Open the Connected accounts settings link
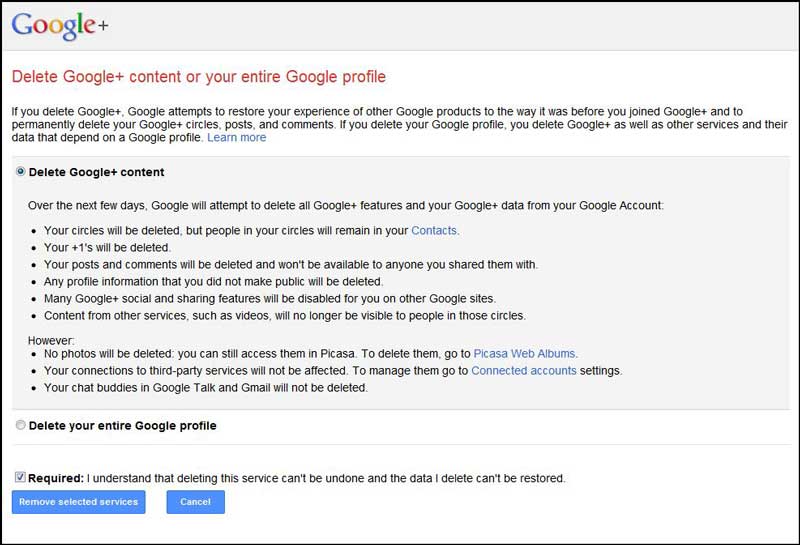The image size is (800, 545). tap(523, 370)
